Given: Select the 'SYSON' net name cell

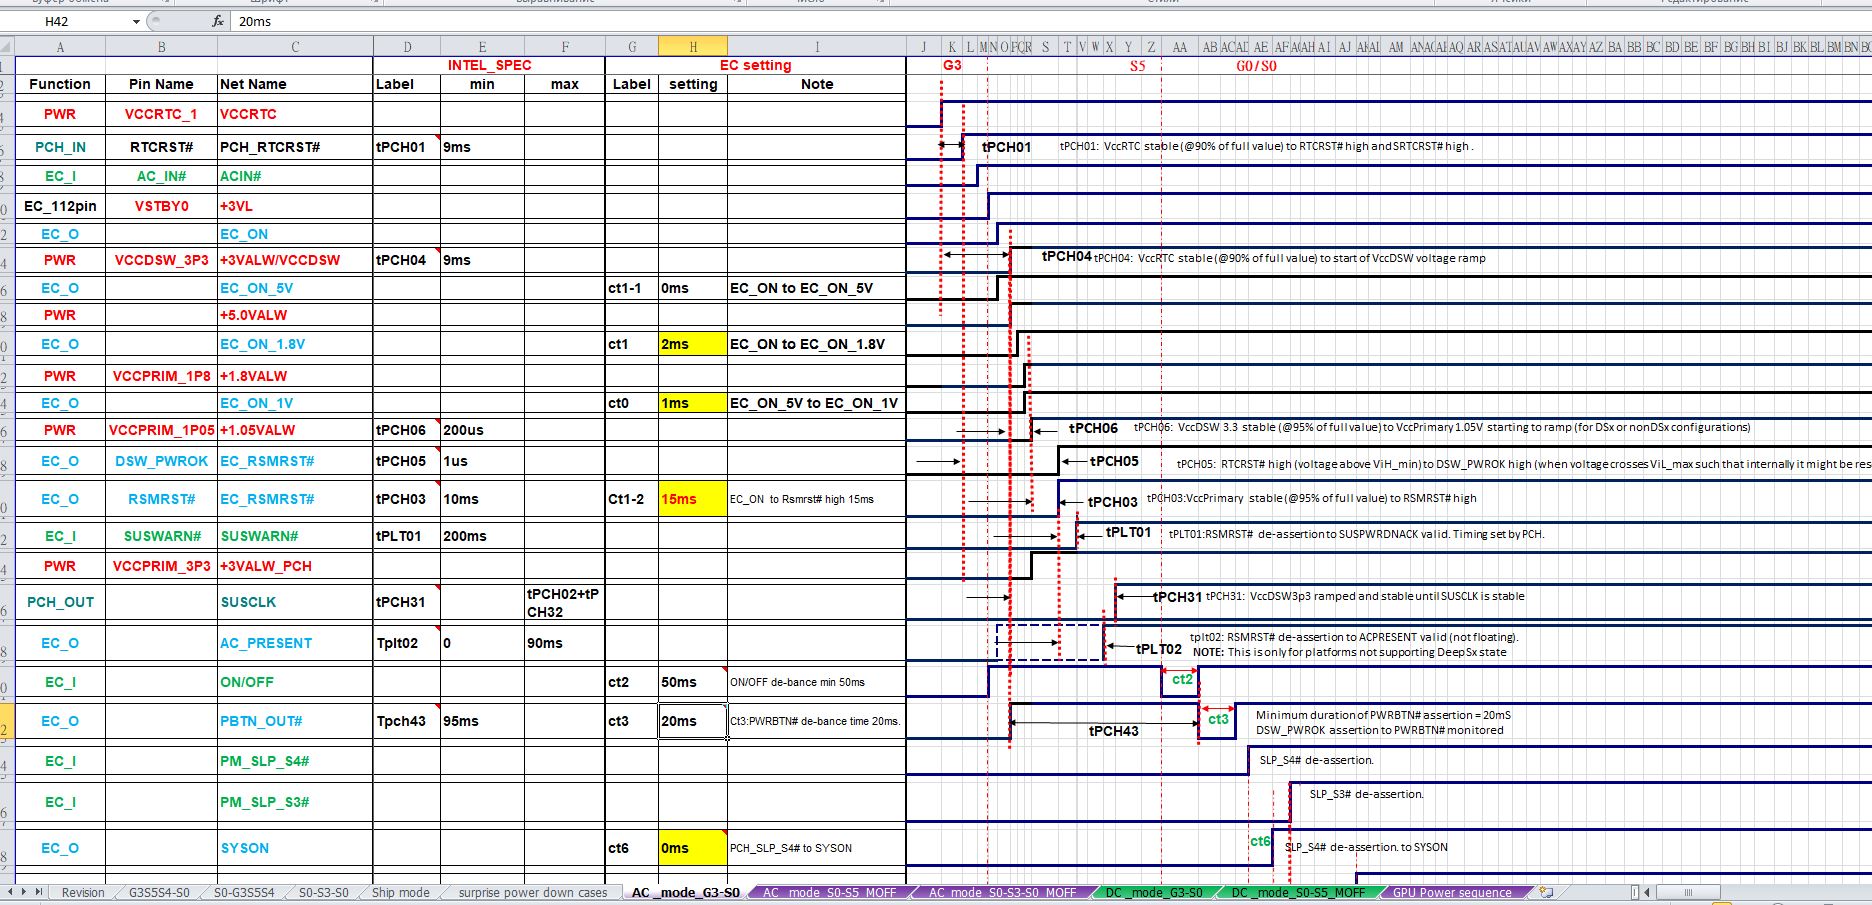Looking at the screenshot, I should pyautogui.click(x=295, y=848).
